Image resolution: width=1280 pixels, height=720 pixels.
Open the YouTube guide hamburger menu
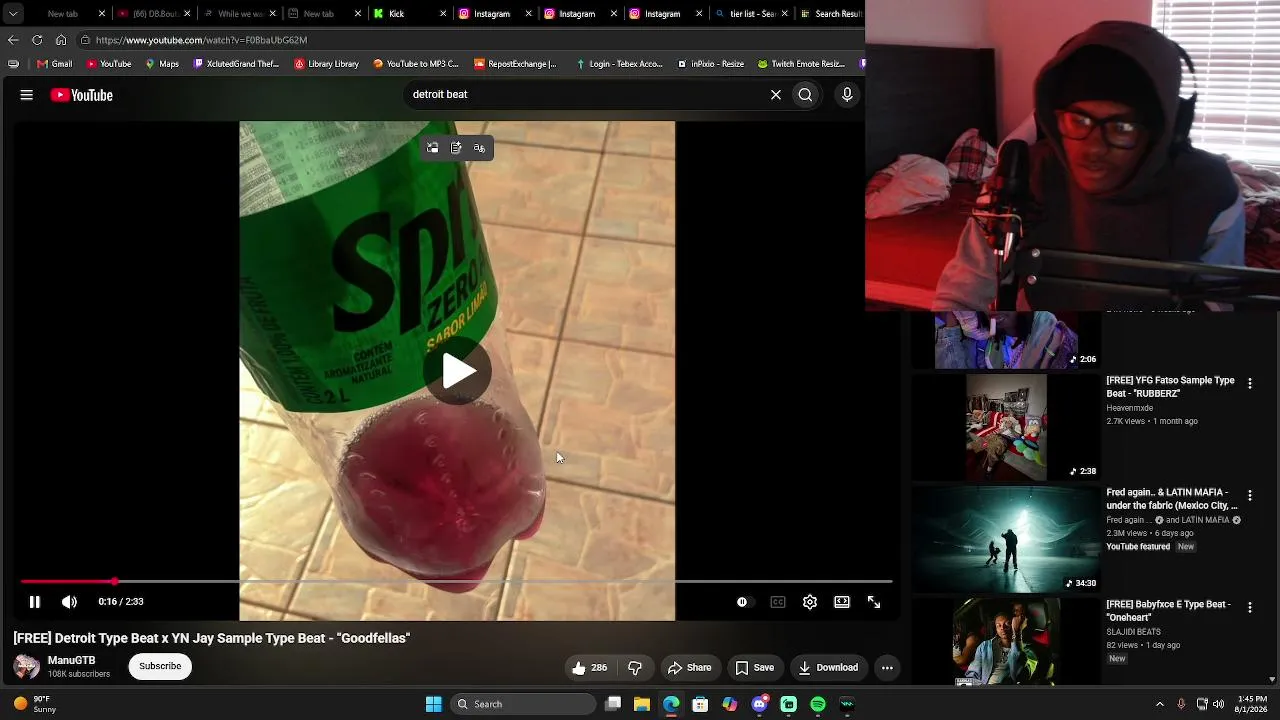tap(27, 95)
